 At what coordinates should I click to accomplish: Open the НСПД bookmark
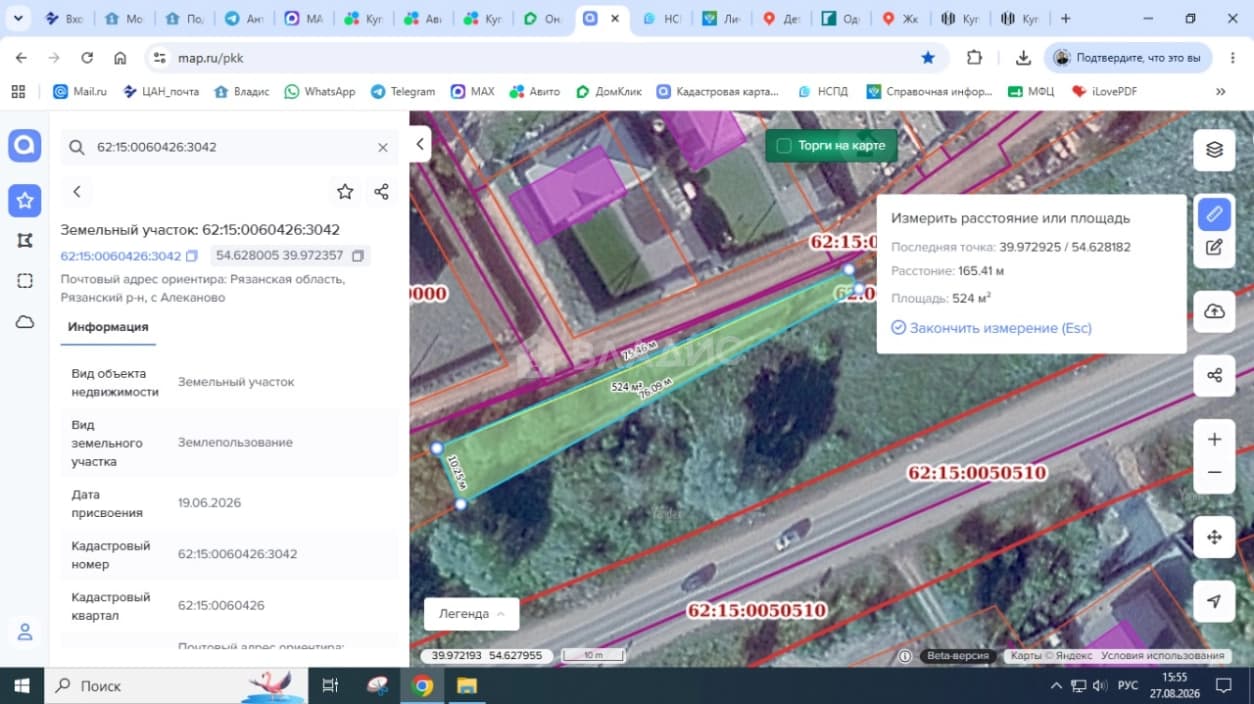[822, 91]
